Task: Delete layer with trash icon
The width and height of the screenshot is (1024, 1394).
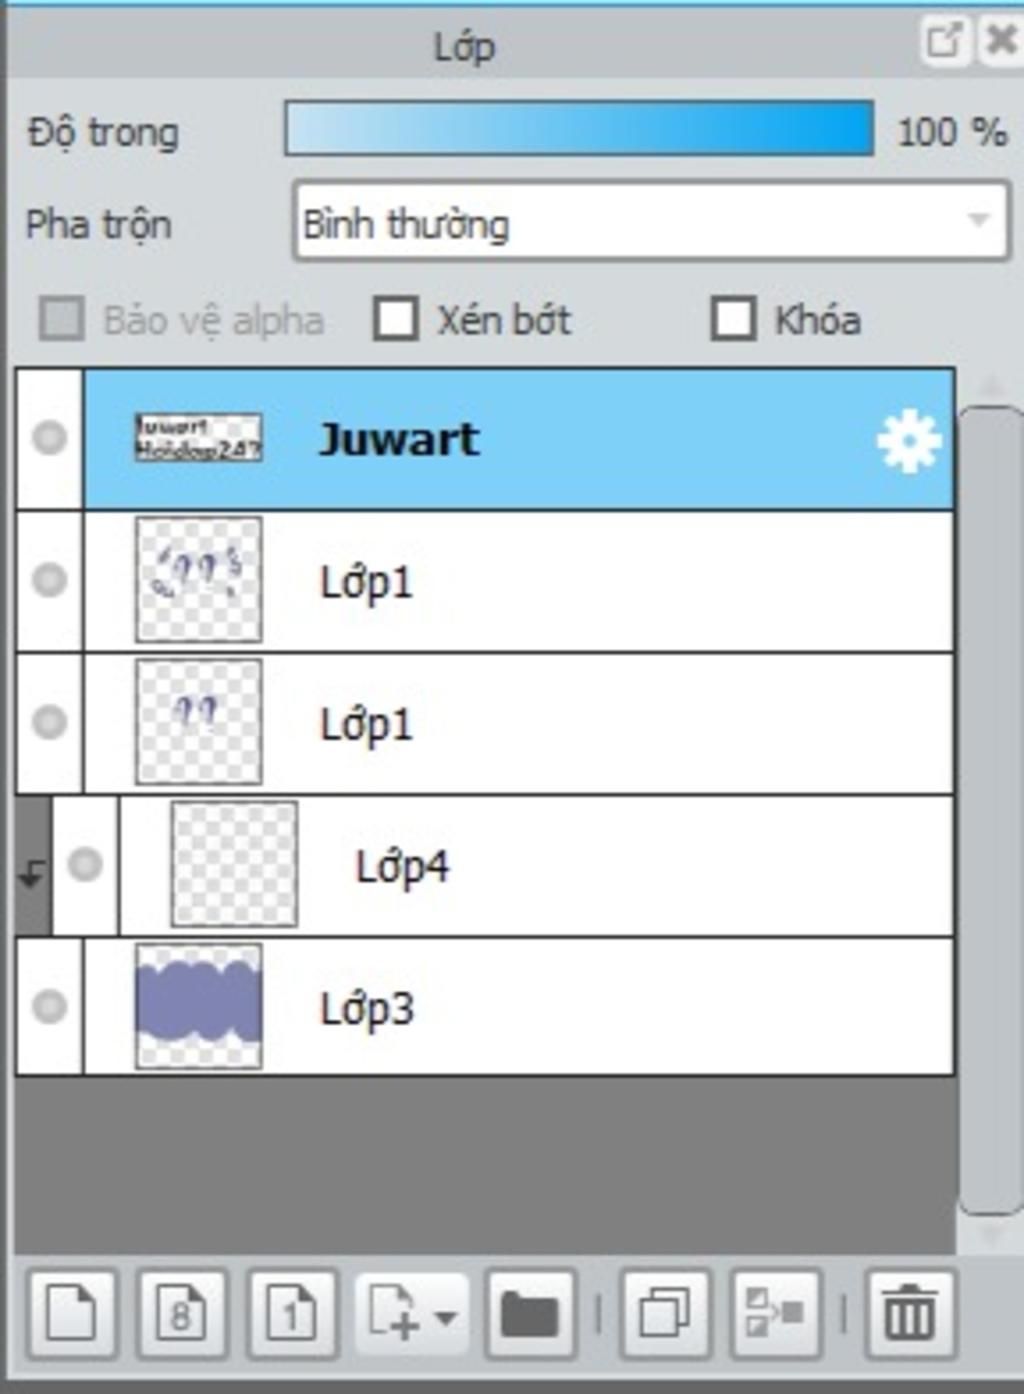Action: pyautogui.click(x=910, y=1313)
